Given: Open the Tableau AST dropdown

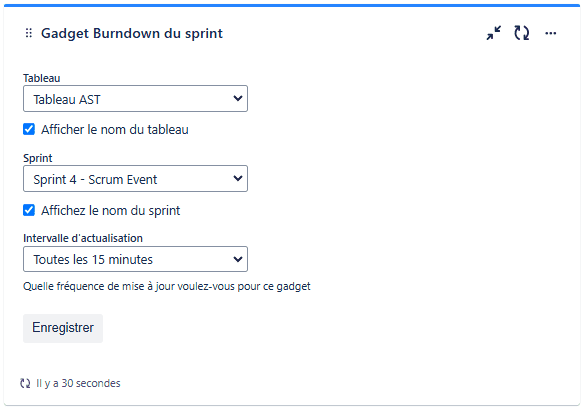Looking at the screenshot, I should click(x=135, y=98).
